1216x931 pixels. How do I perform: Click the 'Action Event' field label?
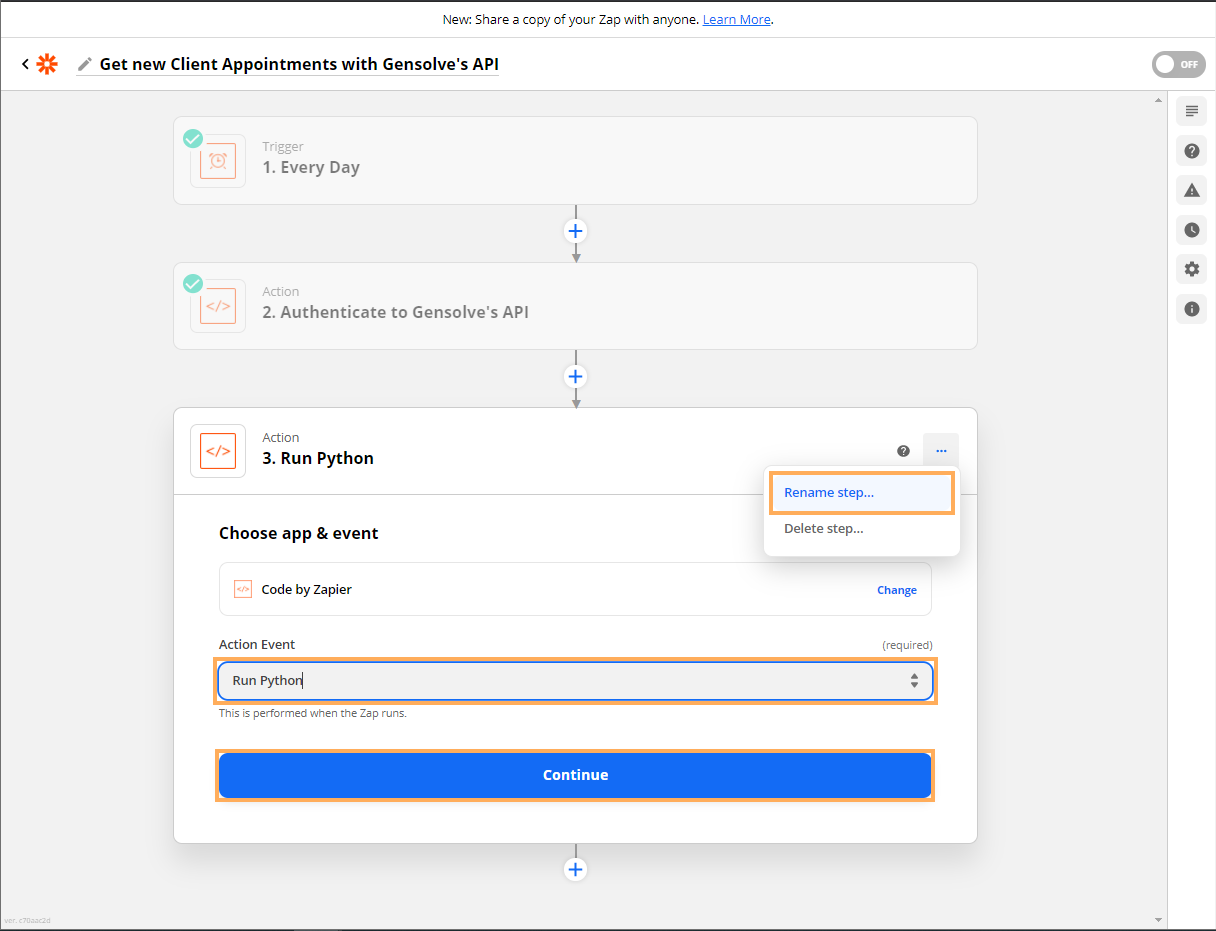tap(257, 645)
